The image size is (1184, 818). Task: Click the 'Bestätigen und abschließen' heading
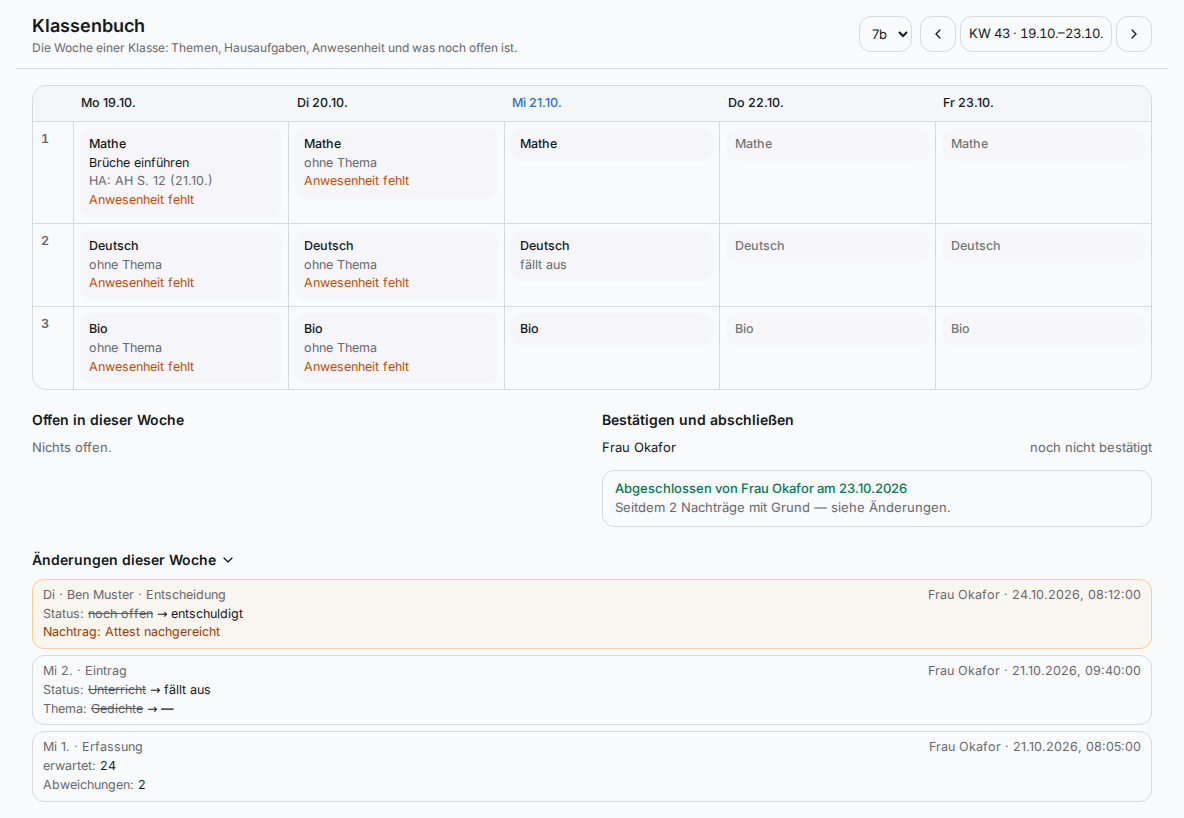[x=698, y=420]
